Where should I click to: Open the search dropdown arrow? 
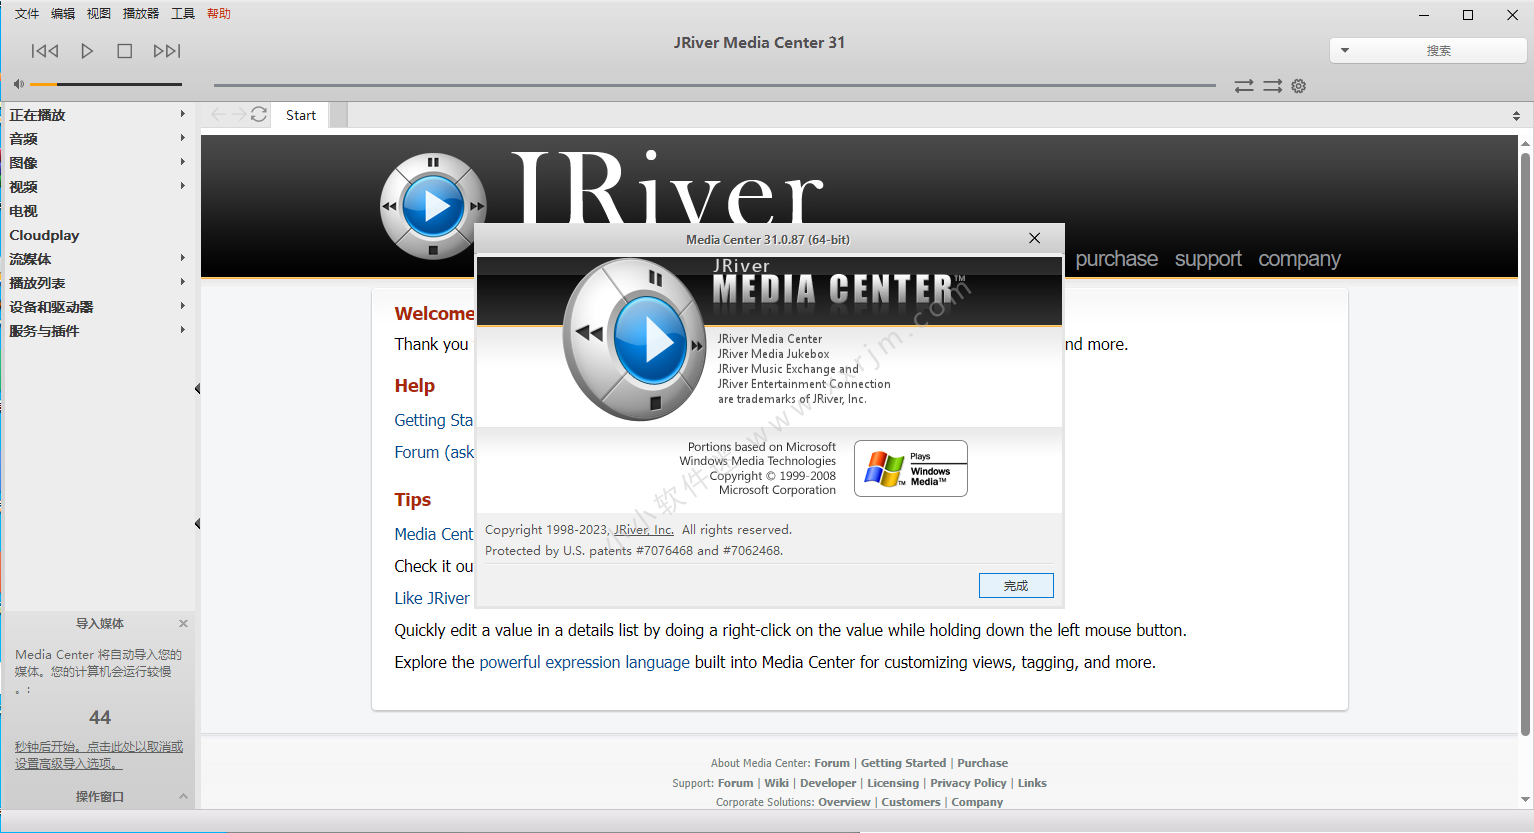click(1343, 49)
